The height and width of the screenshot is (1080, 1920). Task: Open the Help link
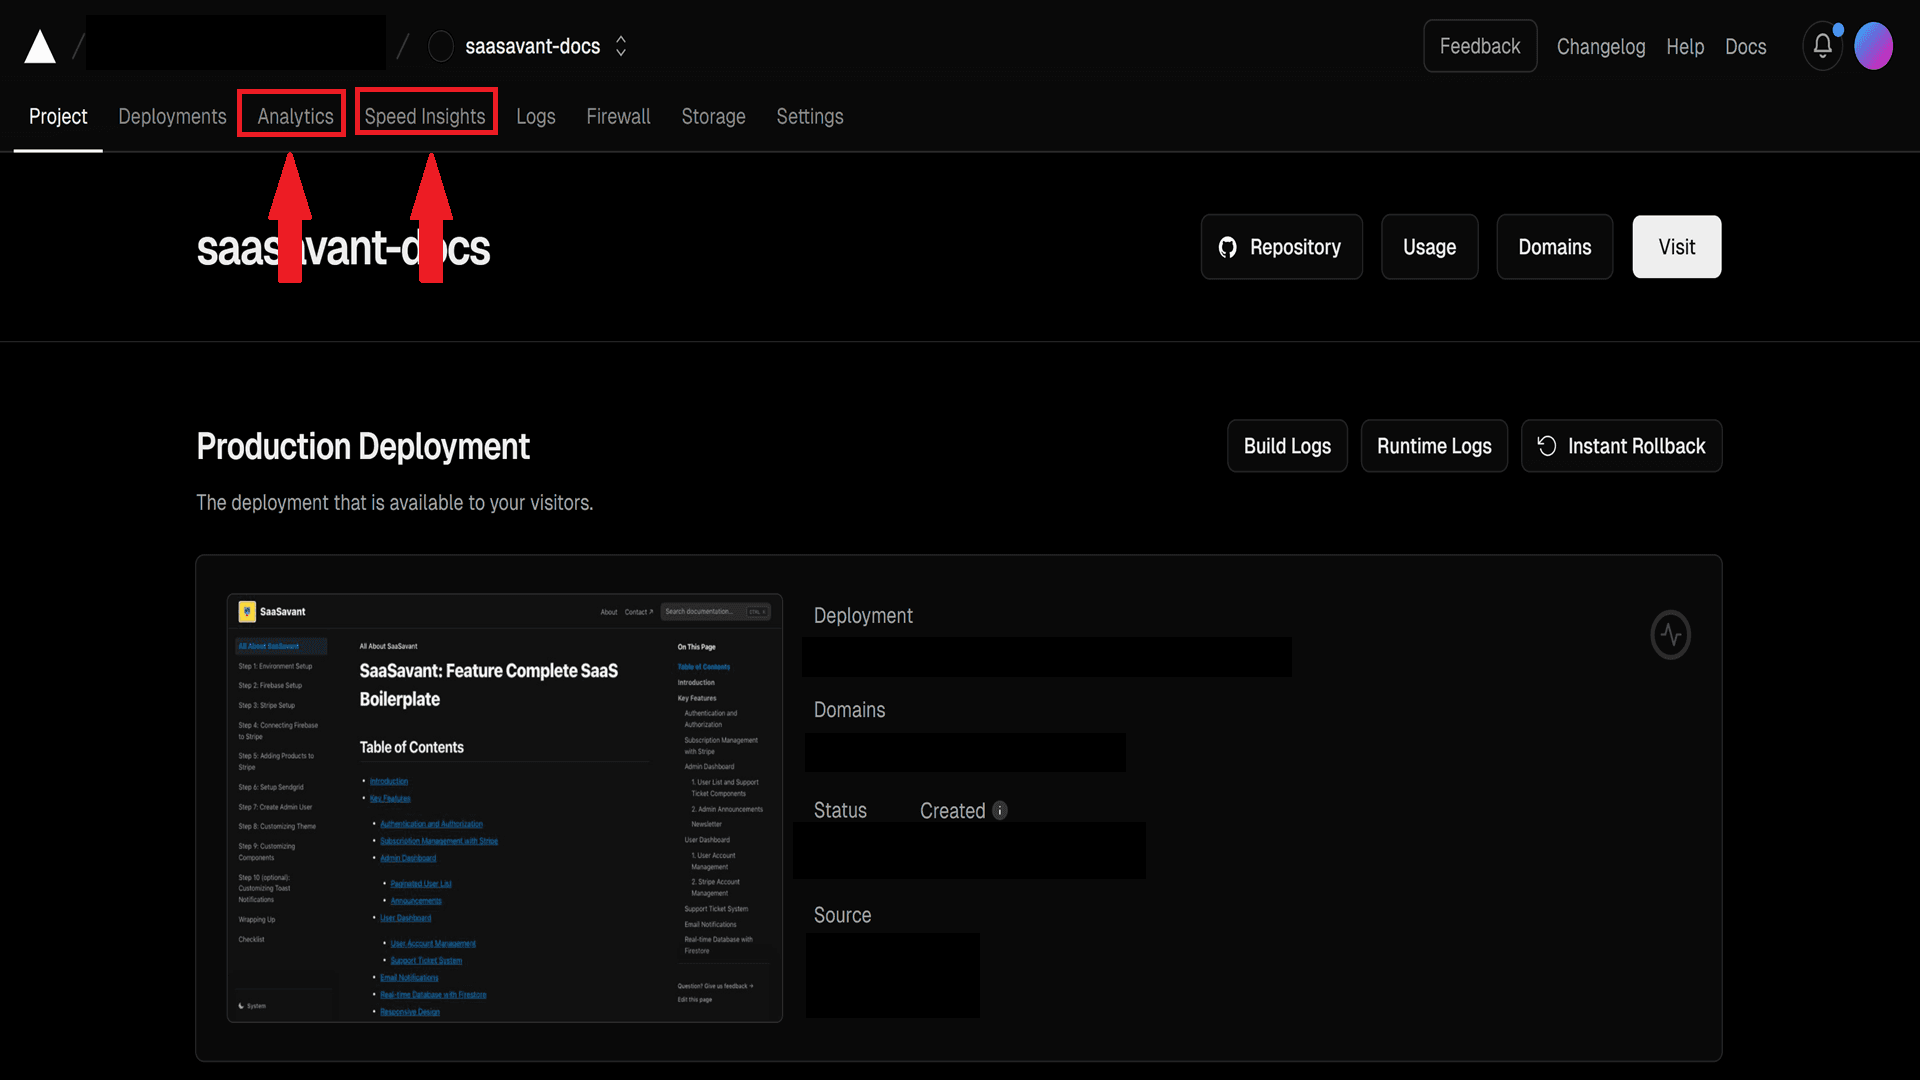click(x=1685, y=46)
